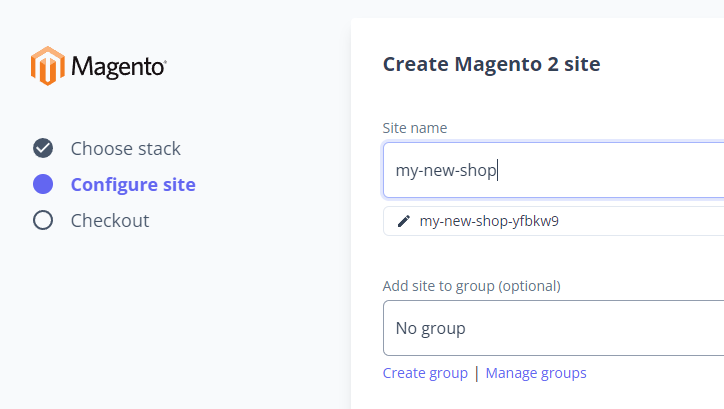Click the pencil edit icon for site slug
The image size is (724, 409).
tap(404, 221)
